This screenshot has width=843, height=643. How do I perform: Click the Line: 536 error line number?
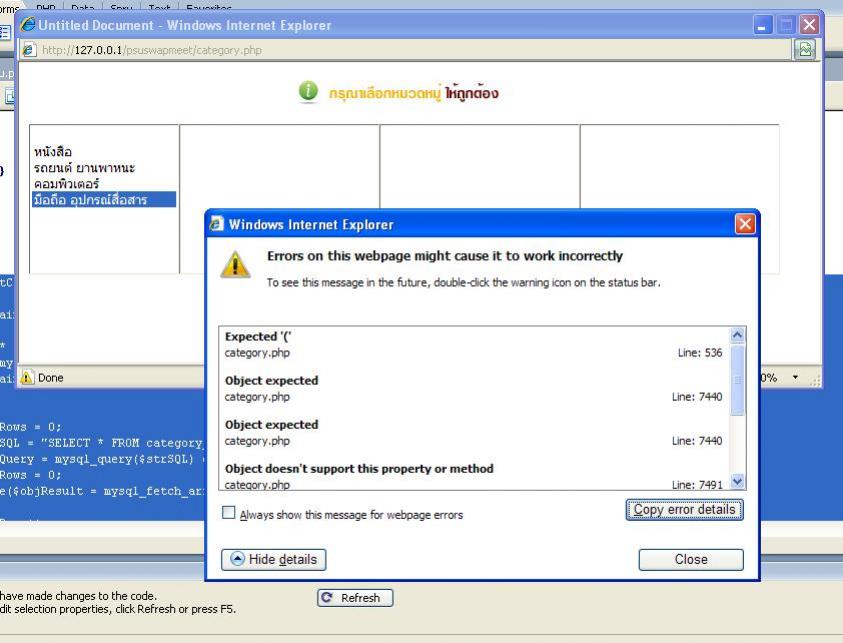tap(699, 353)
